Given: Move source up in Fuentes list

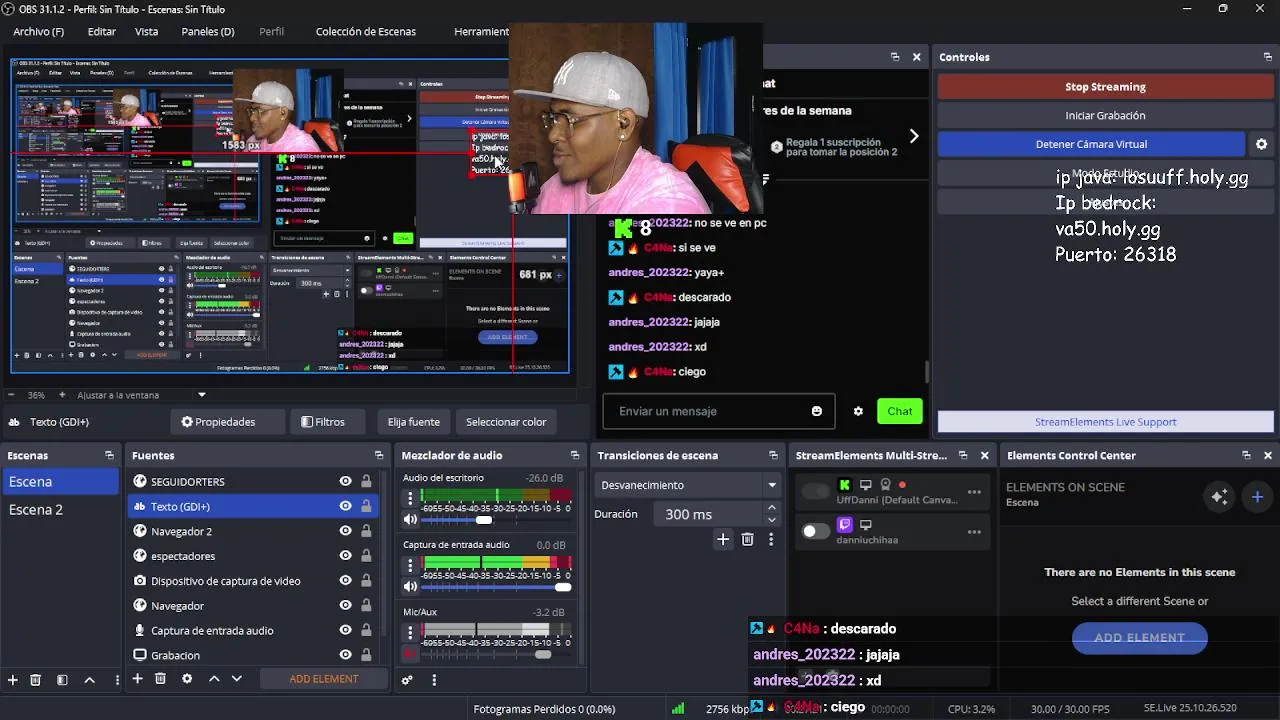Looking at the screenshot, I should [214, 679].
